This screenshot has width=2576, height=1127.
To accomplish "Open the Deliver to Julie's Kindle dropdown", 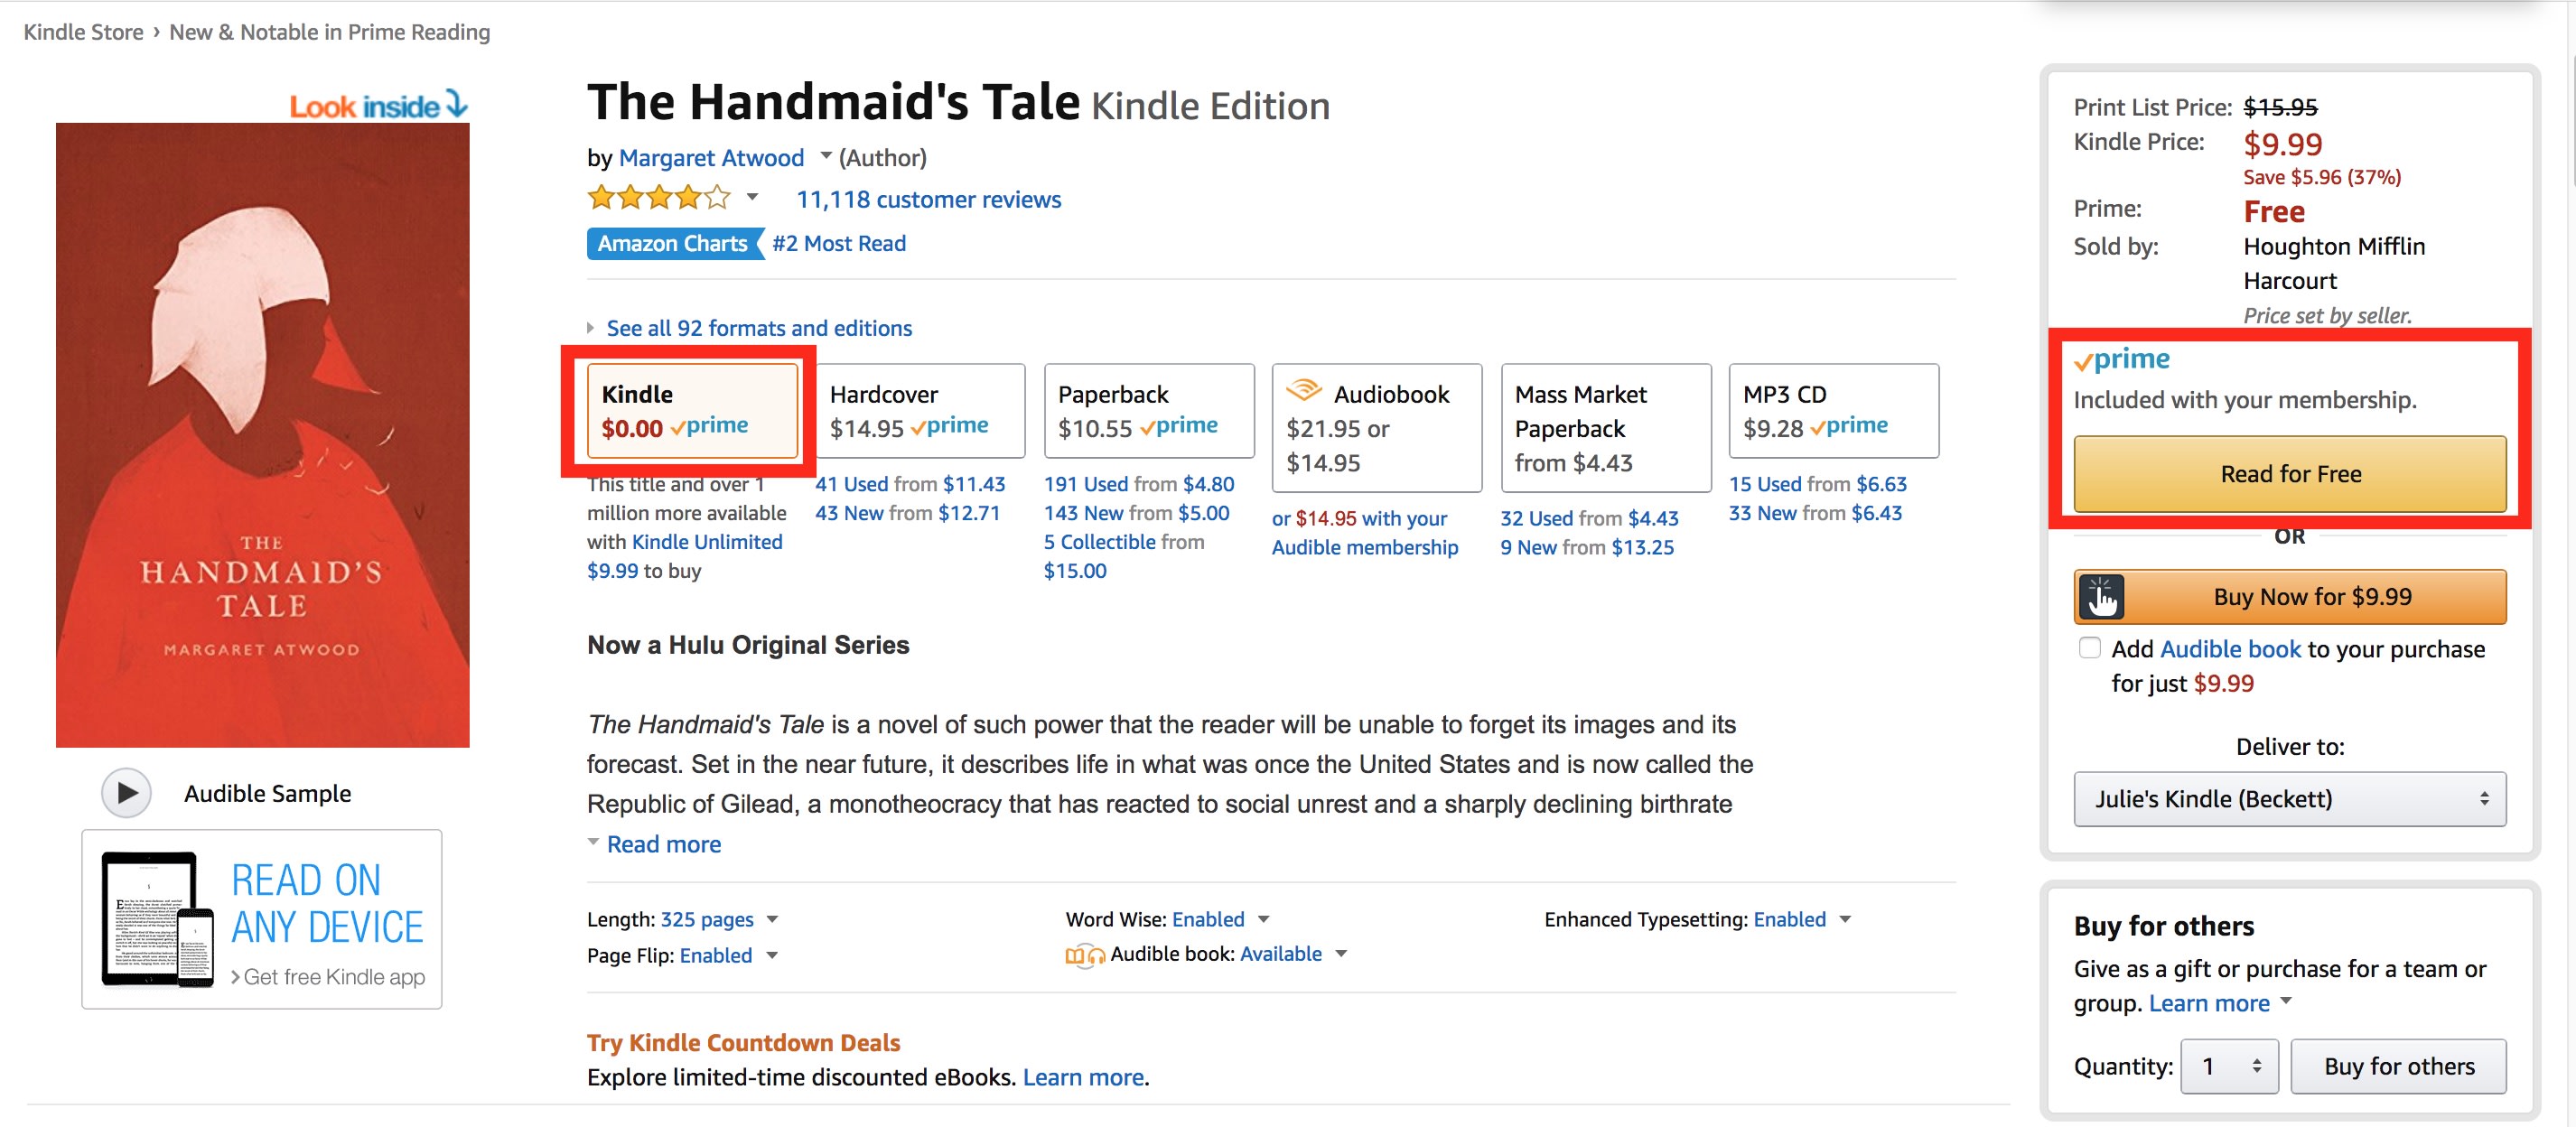I will pos(2289,799).
